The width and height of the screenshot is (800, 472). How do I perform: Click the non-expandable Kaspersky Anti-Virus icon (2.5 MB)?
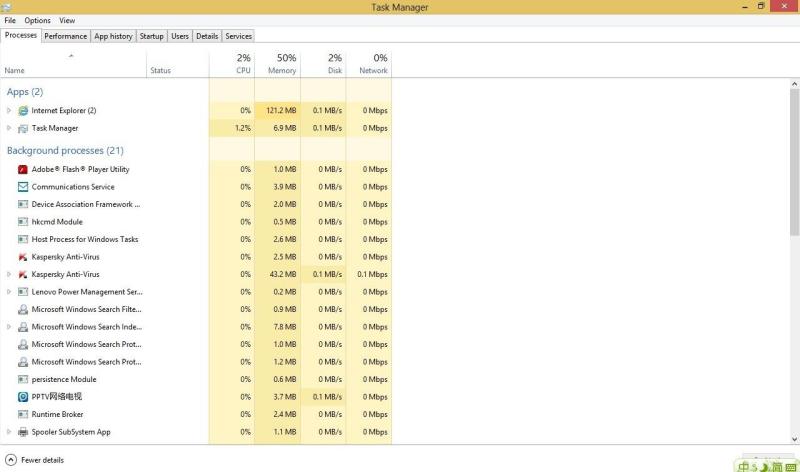click(x=23, y=257)
